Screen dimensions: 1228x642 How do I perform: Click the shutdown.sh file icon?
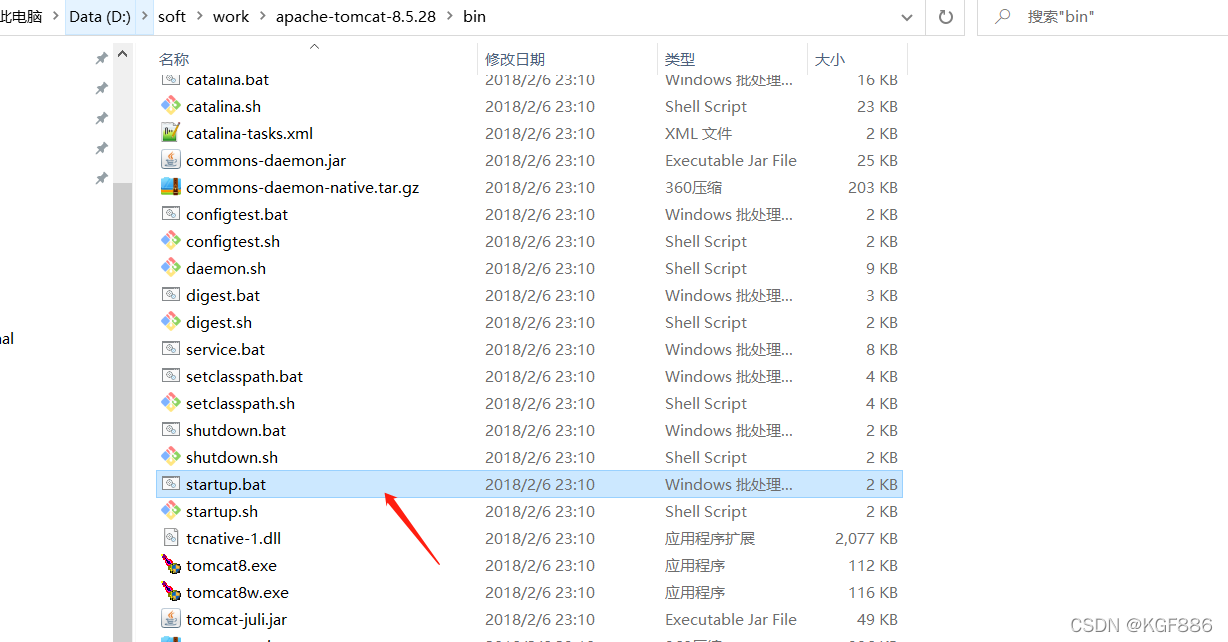[170, 457]
